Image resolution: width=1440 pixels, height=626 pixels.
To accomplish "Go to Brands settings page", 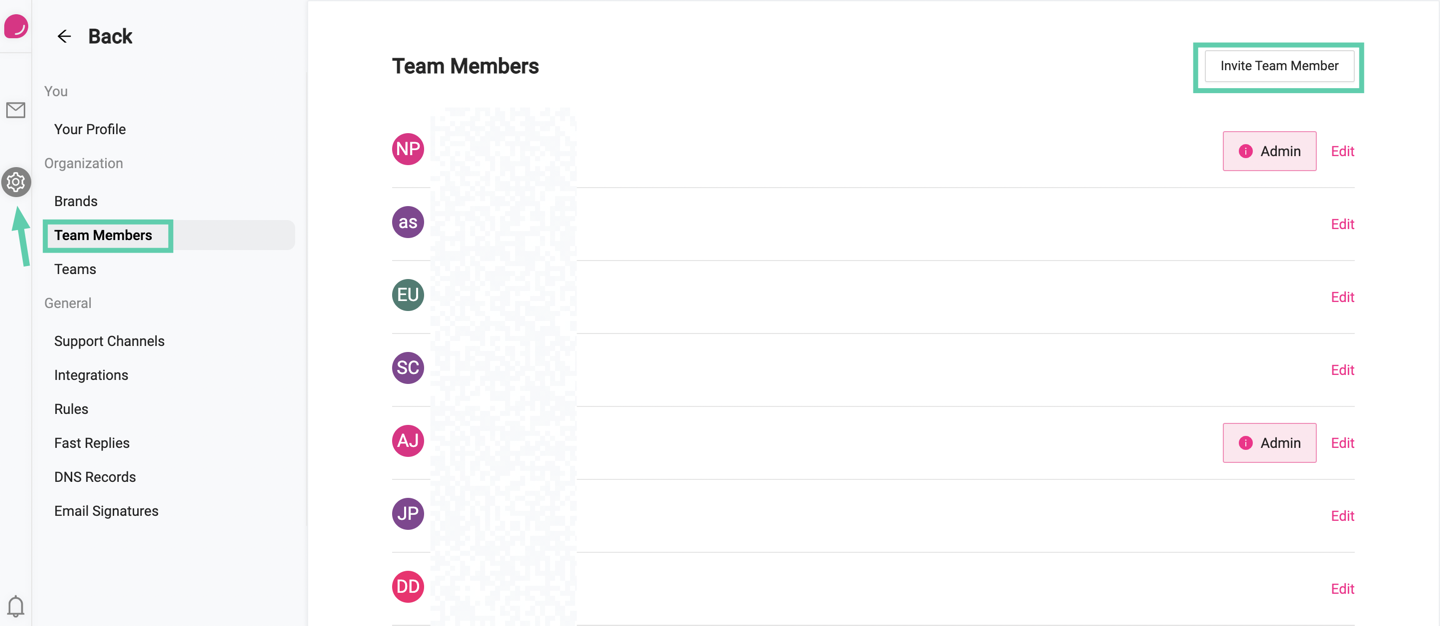I will pos(76,201).
